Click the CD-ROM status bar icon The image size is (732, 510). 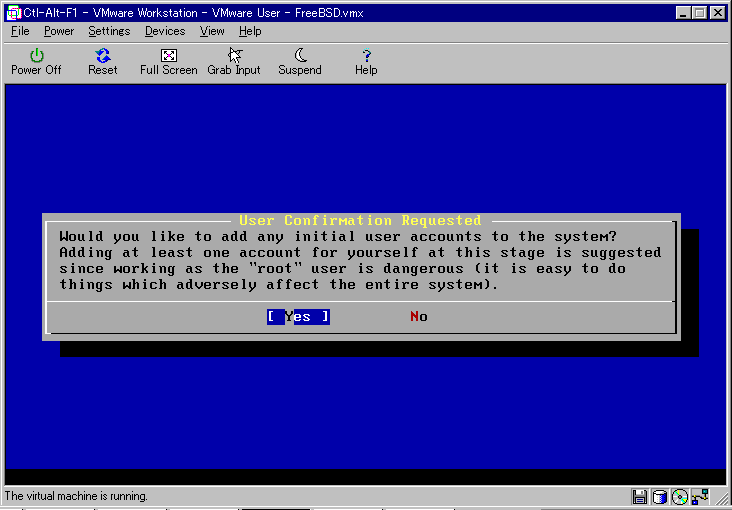[x=680, y=496]
